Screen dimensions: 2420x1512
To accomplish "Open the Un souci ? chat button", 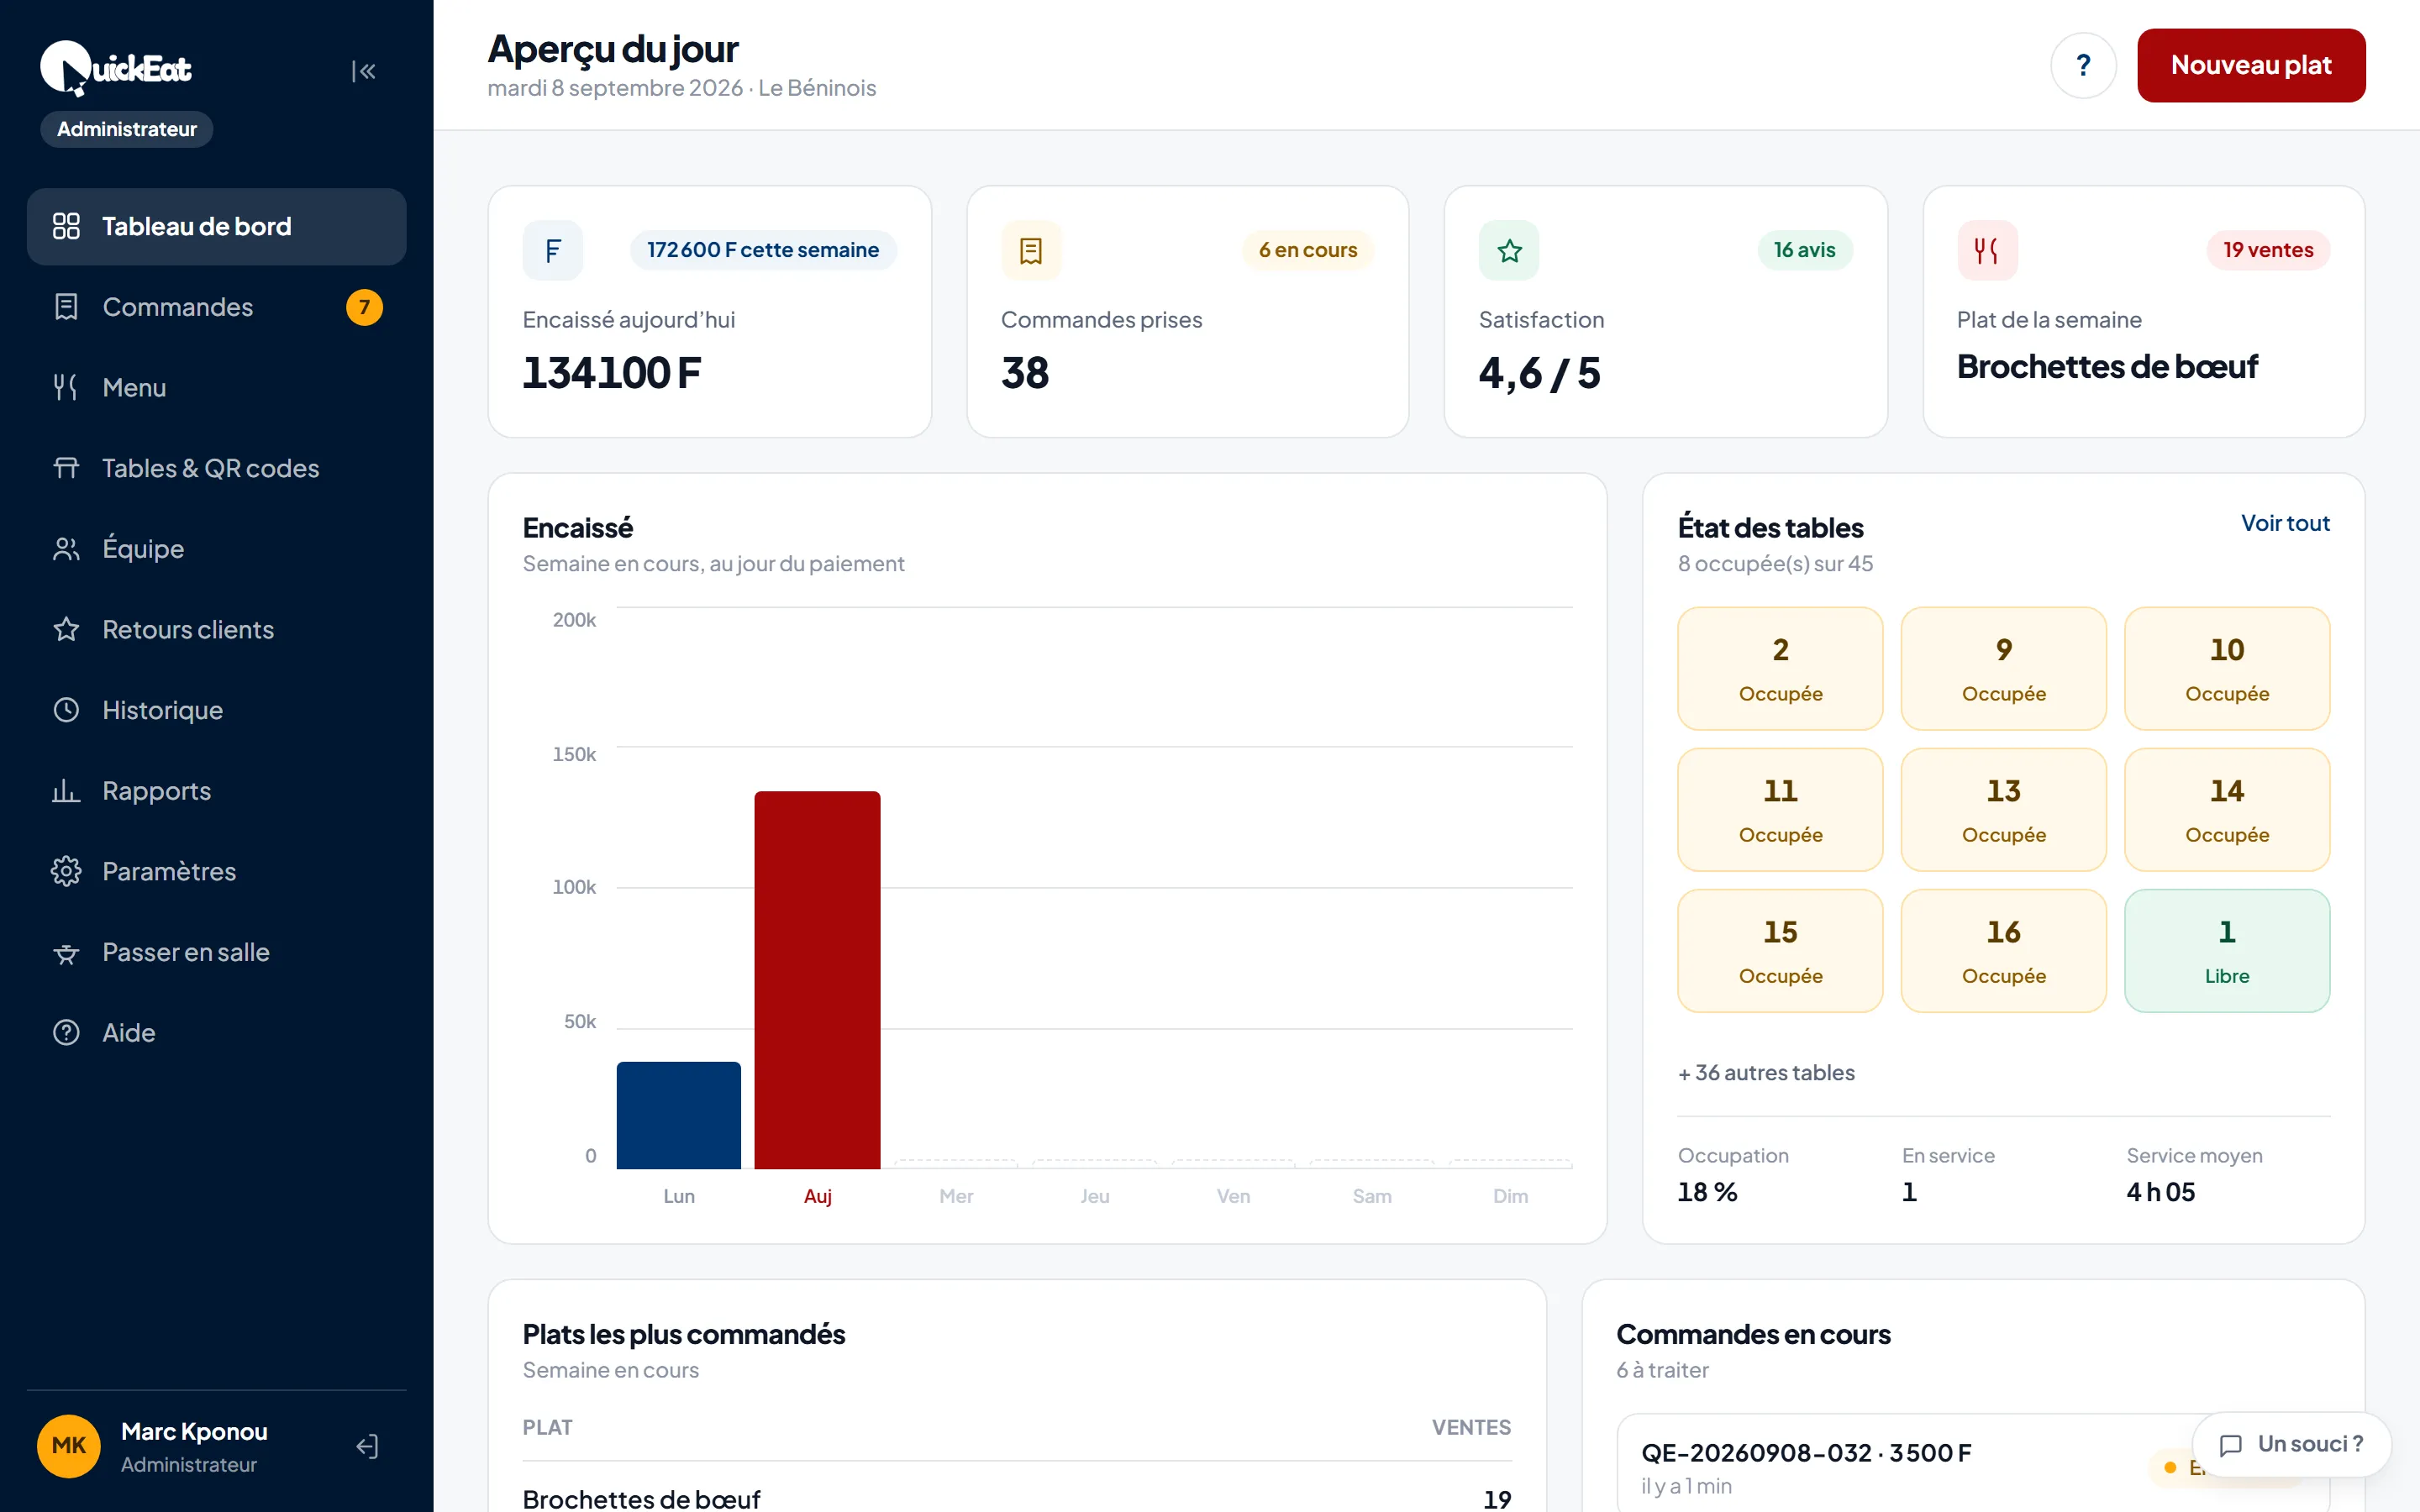I will click(x=2291, y=1444).
